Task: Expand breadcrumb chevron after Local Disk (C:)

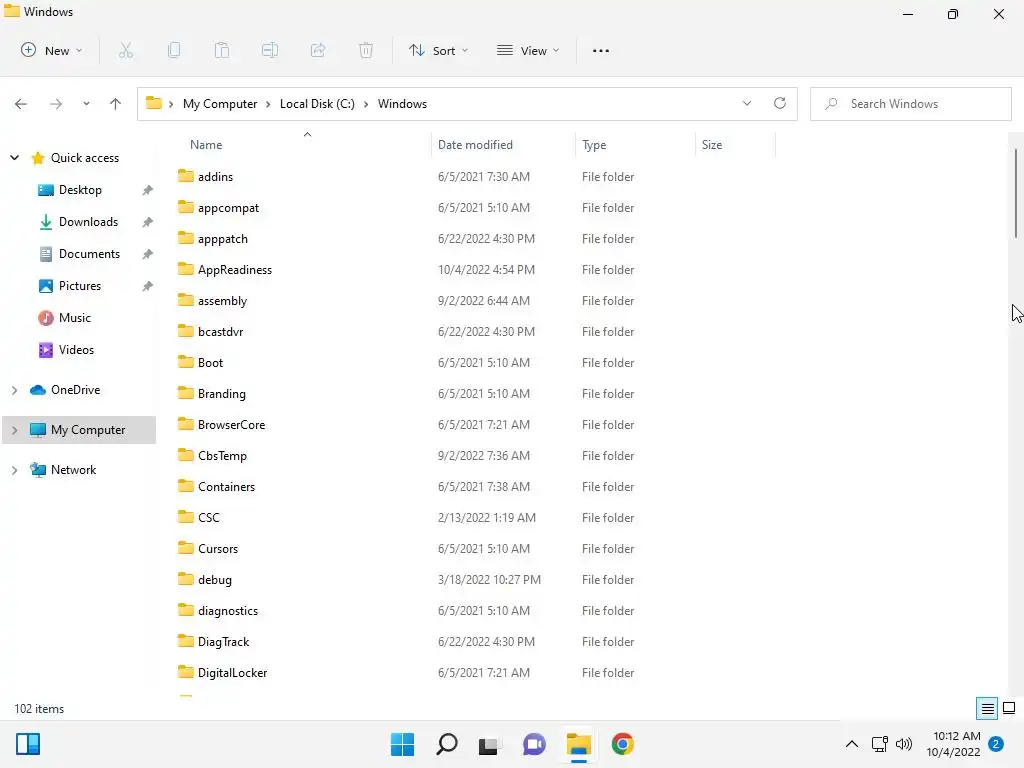Action: pos(366,104)
